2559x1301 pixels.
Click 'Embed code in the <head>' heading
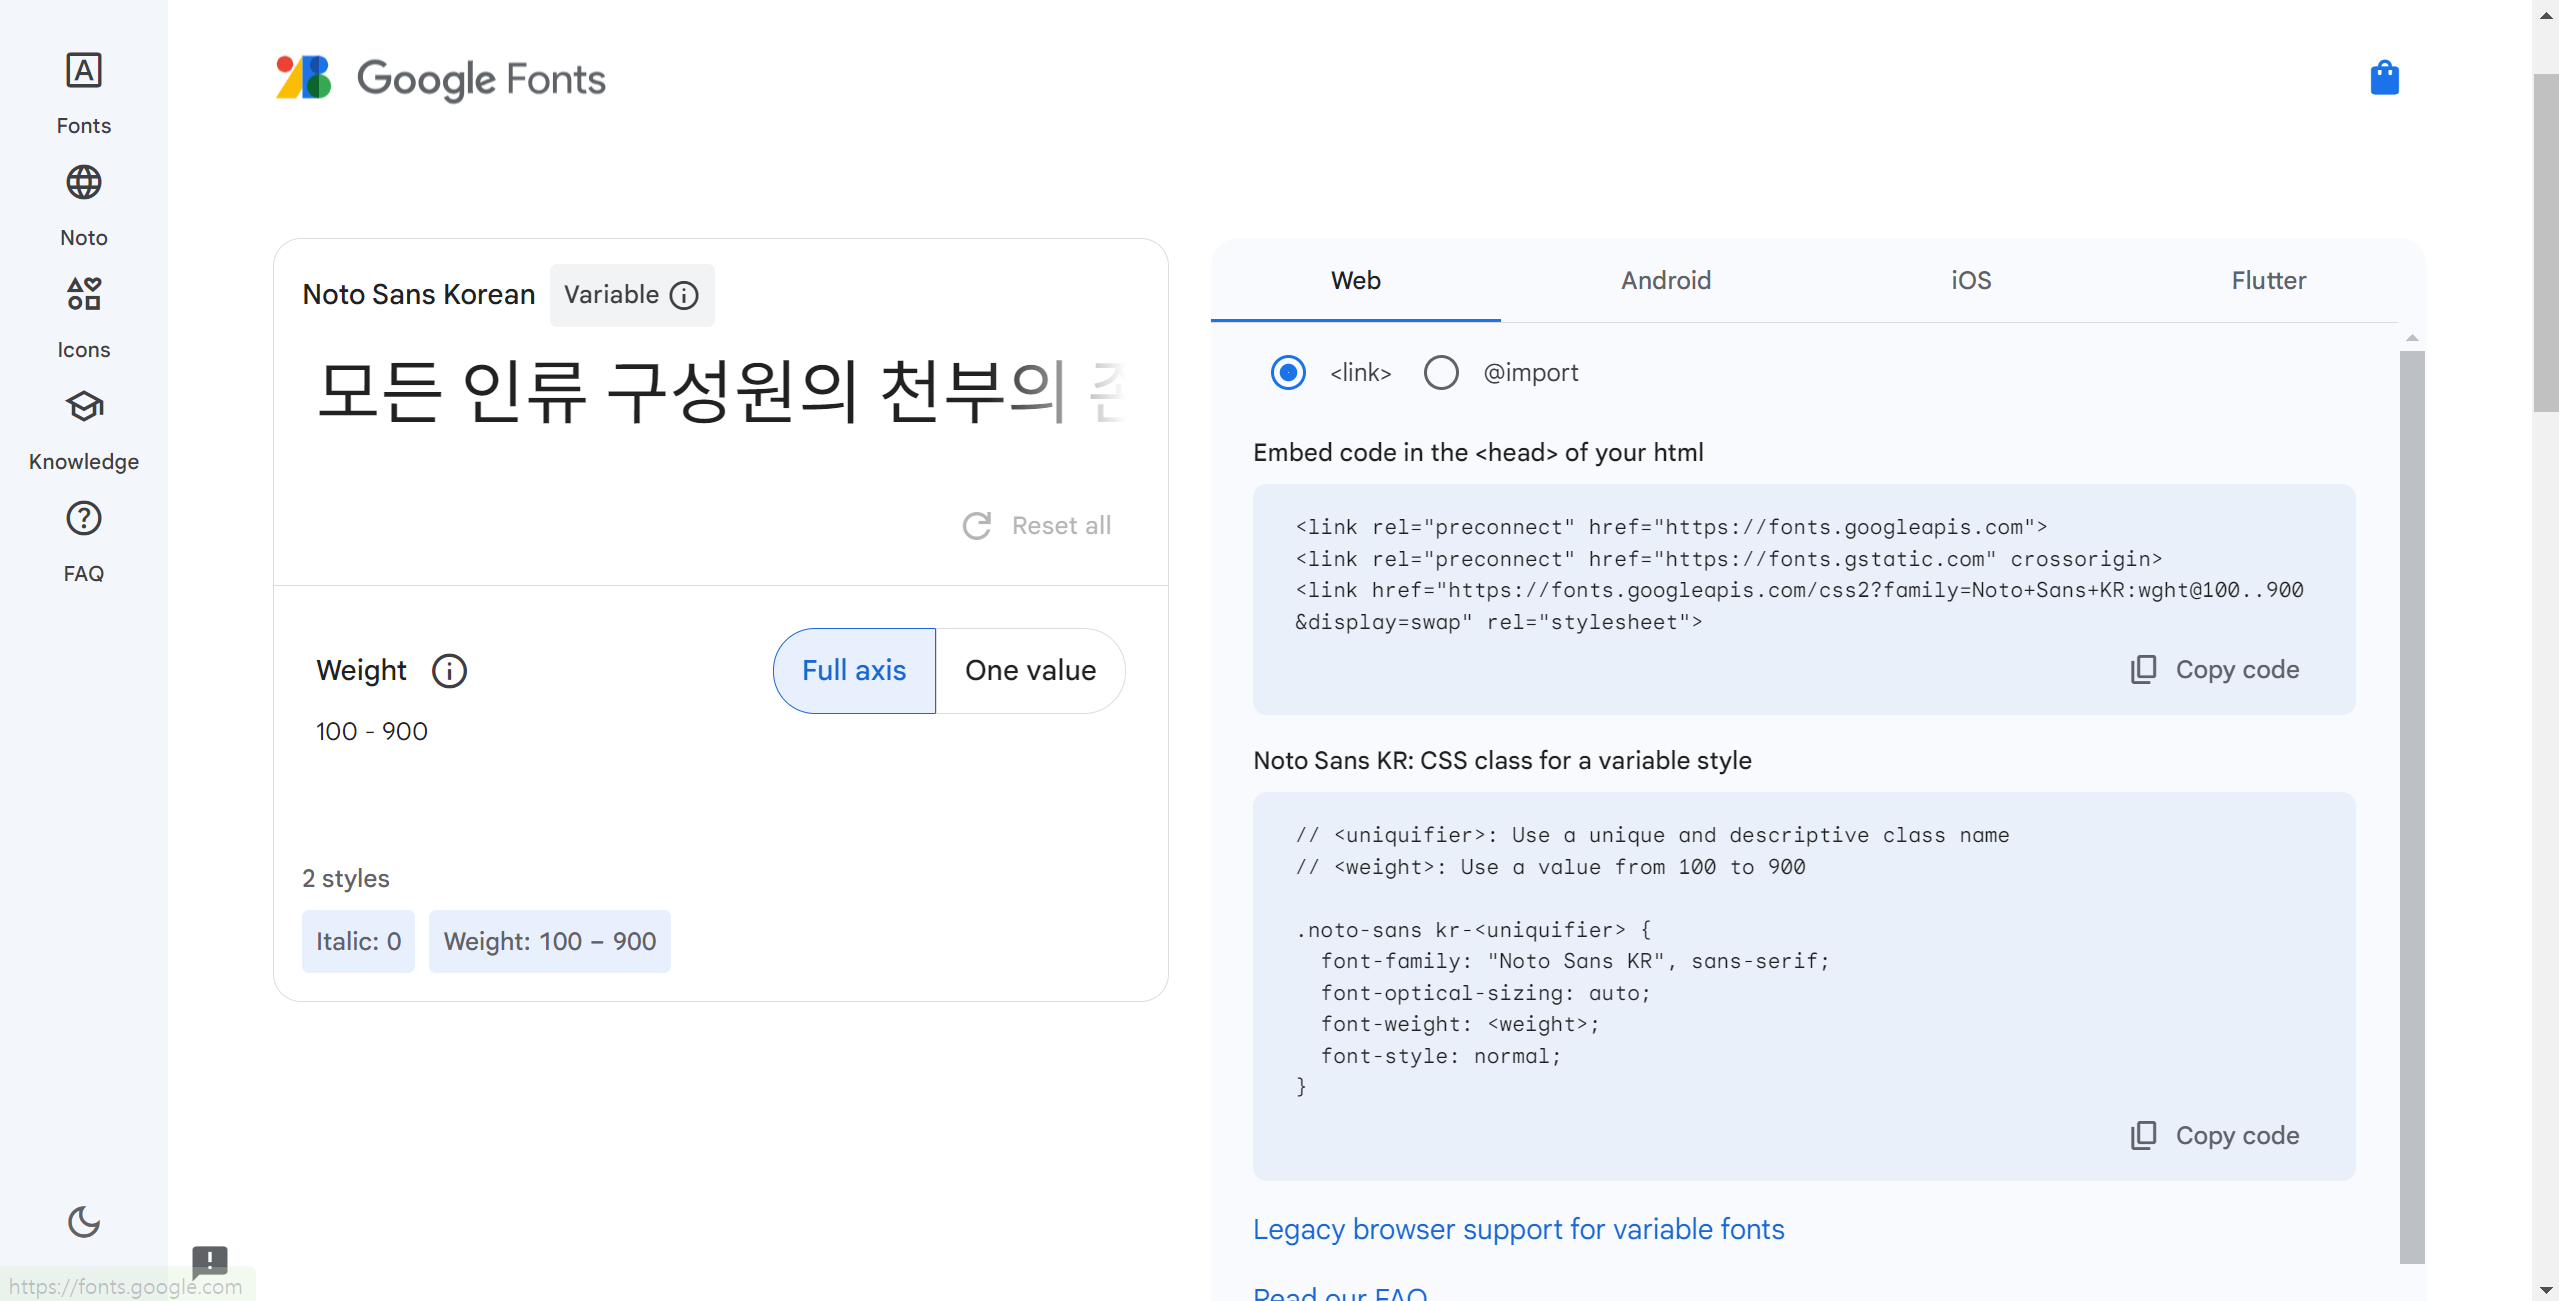tap(1478, 453)
